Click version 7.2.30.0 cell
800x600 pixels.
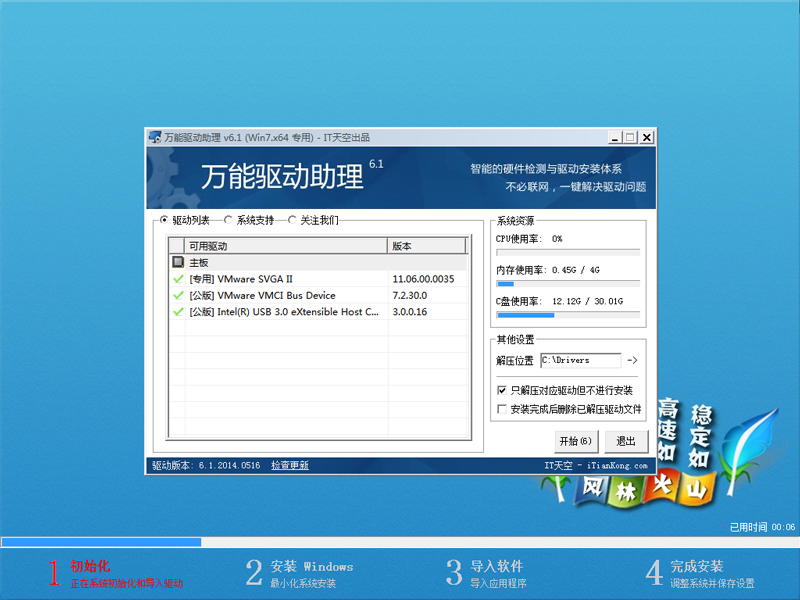pos(410,295)
